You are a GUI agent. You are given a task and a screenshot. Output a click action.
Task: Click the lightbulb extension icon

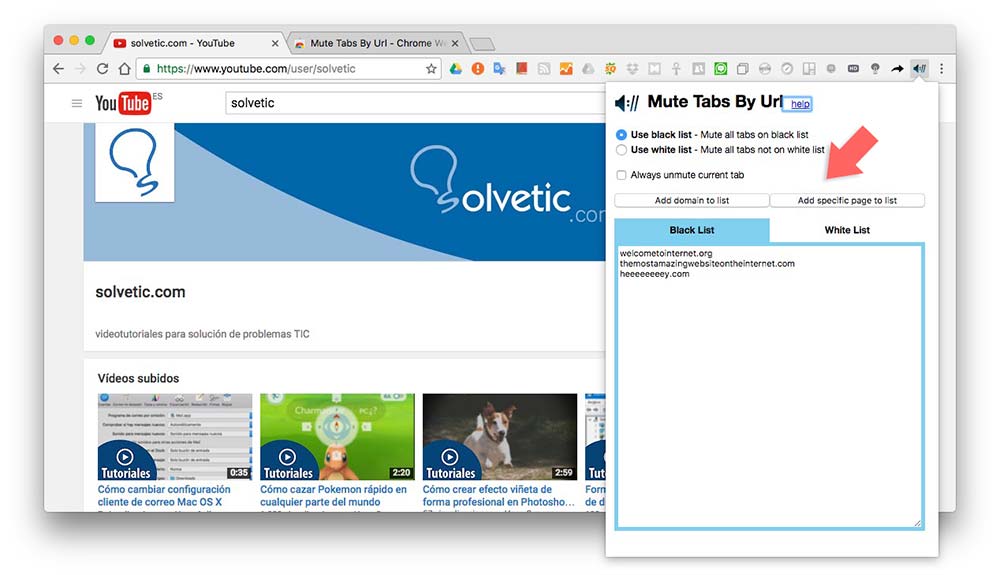(x=875, y=69)
